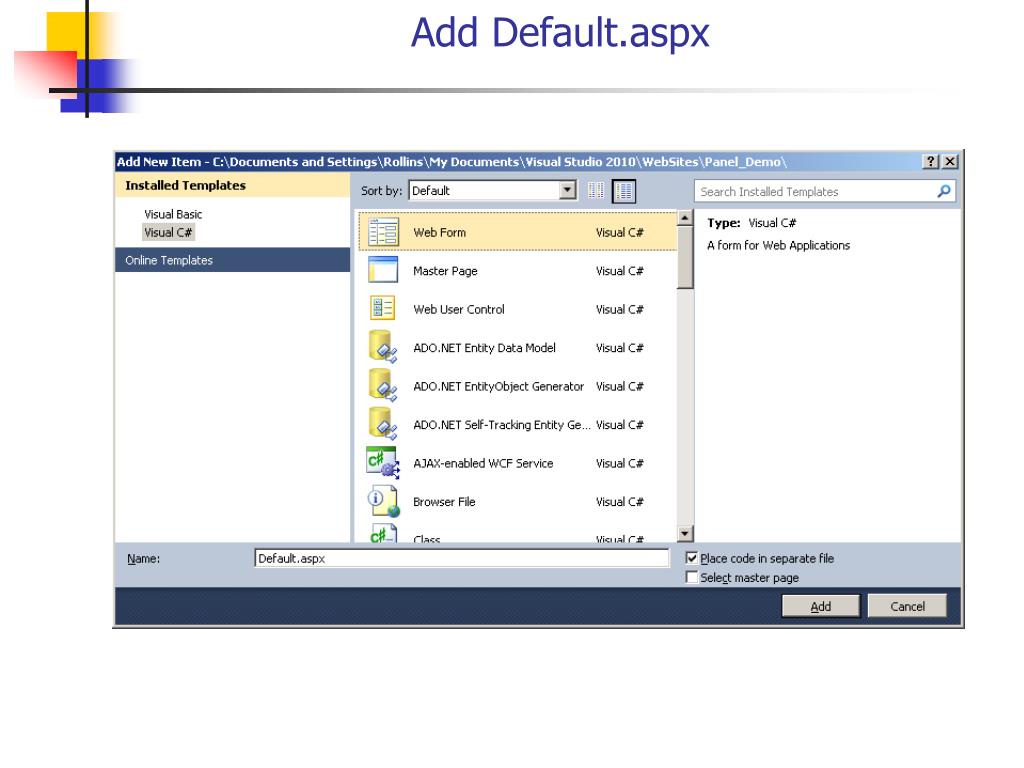Switch to medium icons view
Image resolution: width=1024 pixels, height=768 pixels.
624,191
